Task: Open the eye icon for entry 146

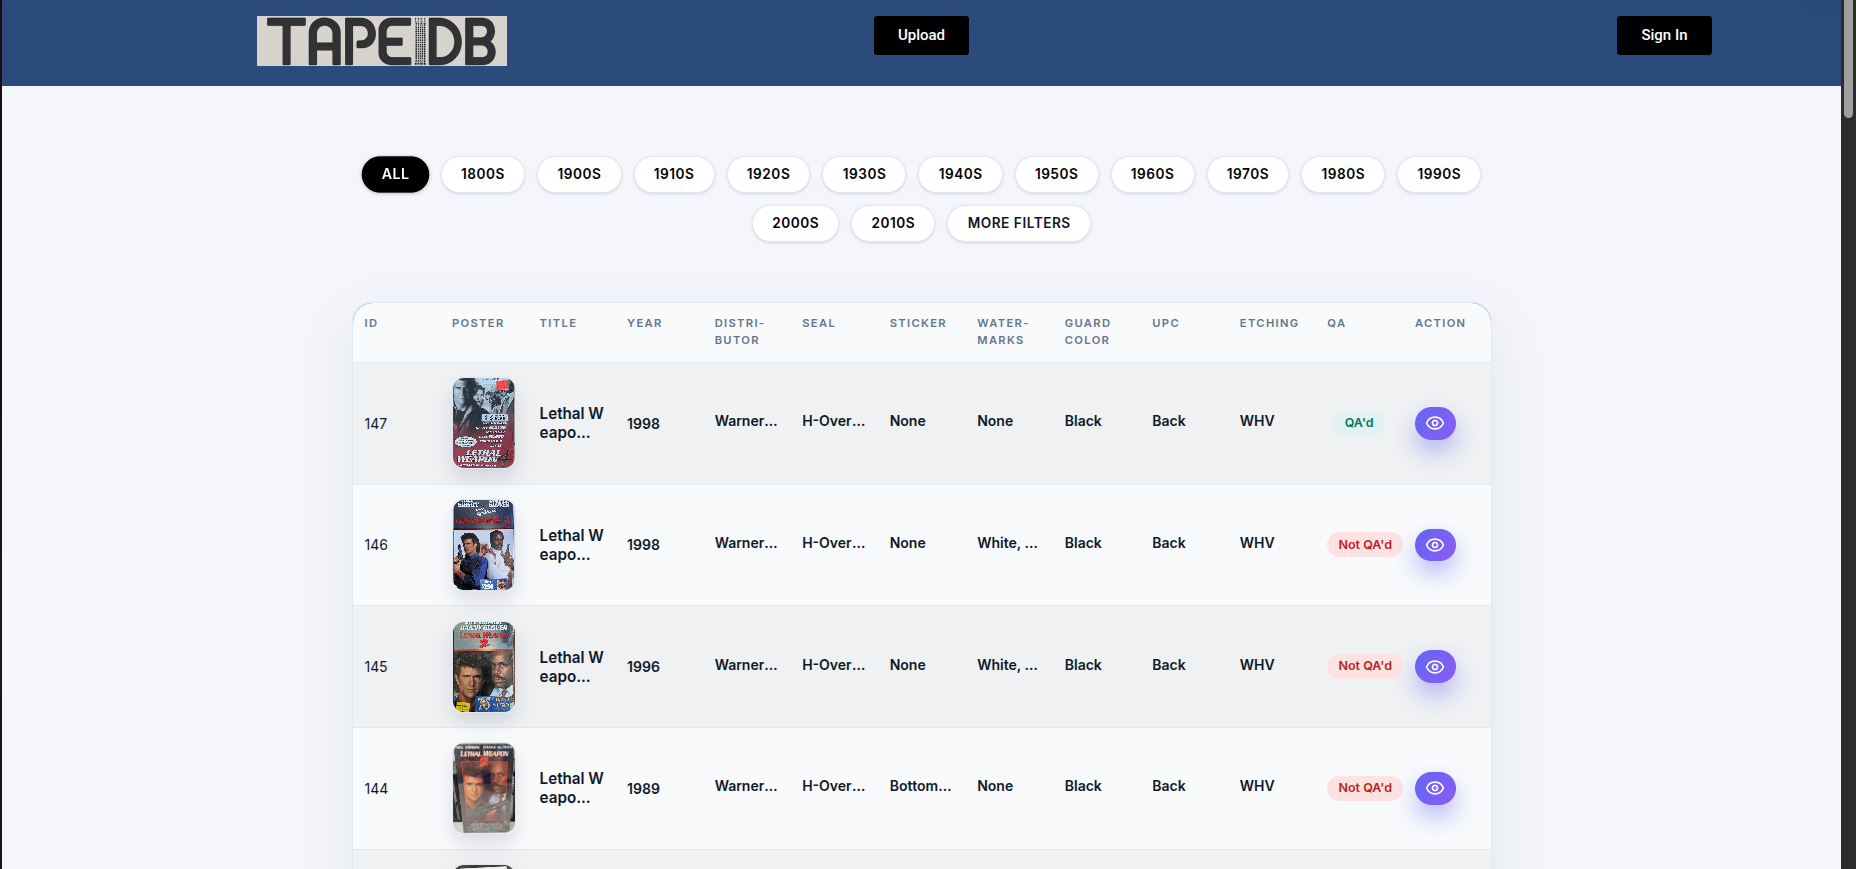Action: tap(1434, 545)
